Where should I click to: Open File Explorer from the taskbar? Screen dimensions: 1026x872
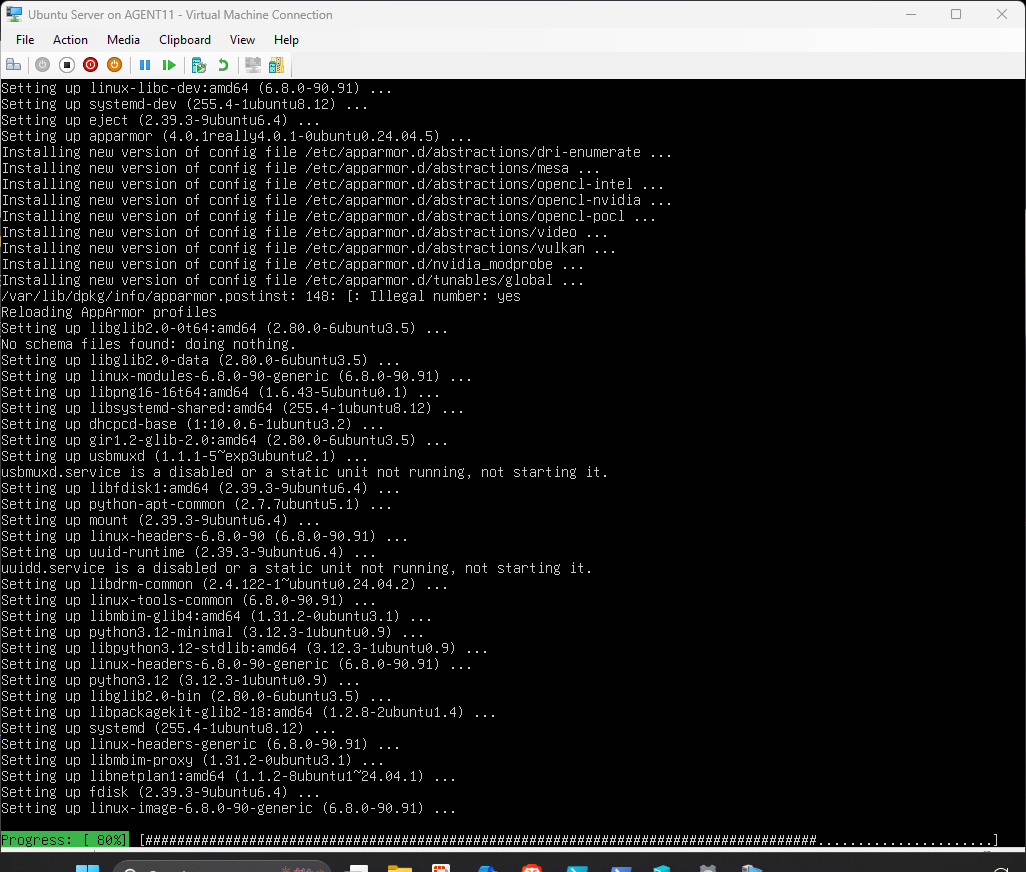pos(400,867)
